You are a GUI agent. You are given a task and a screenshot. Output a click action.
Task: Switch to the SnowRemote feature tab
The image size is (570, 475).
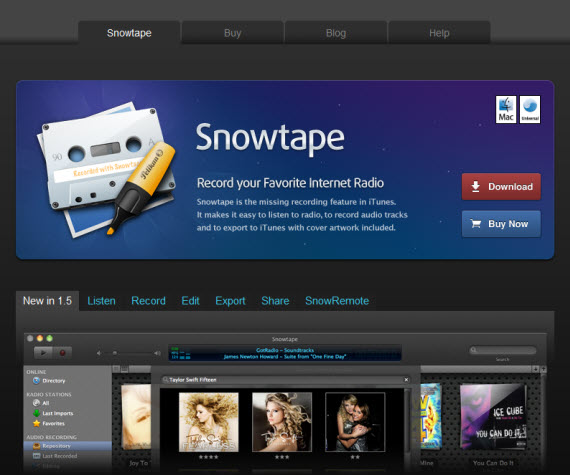point(337,301)
